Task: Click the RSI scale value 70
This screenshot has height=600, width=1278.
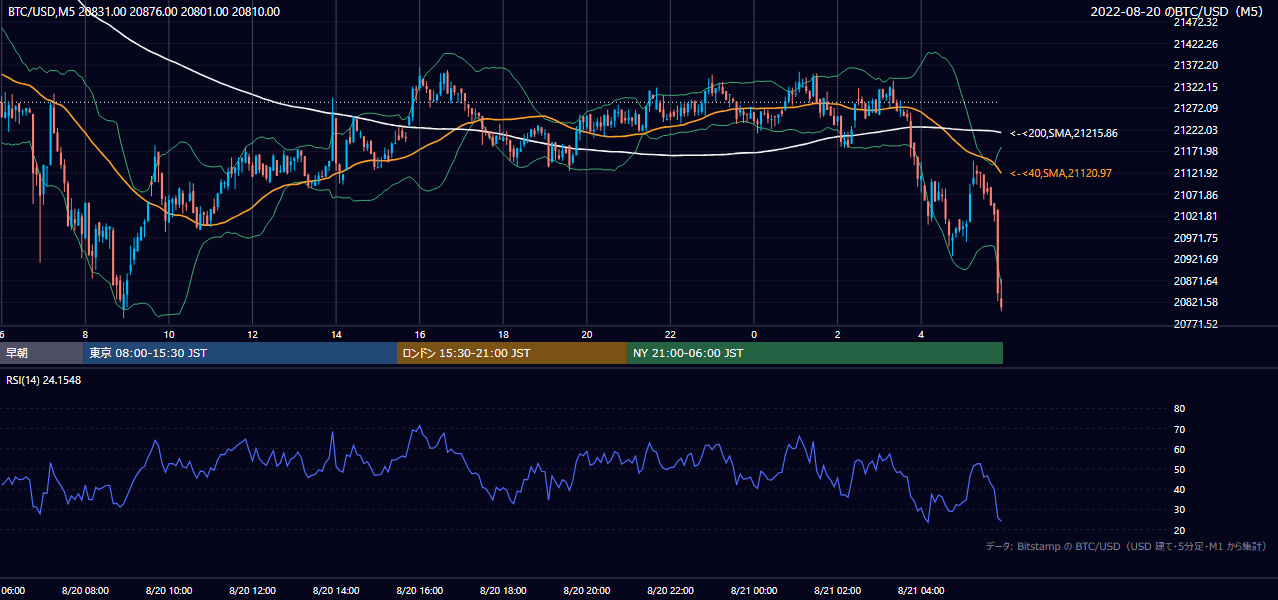Action: 1179,429
